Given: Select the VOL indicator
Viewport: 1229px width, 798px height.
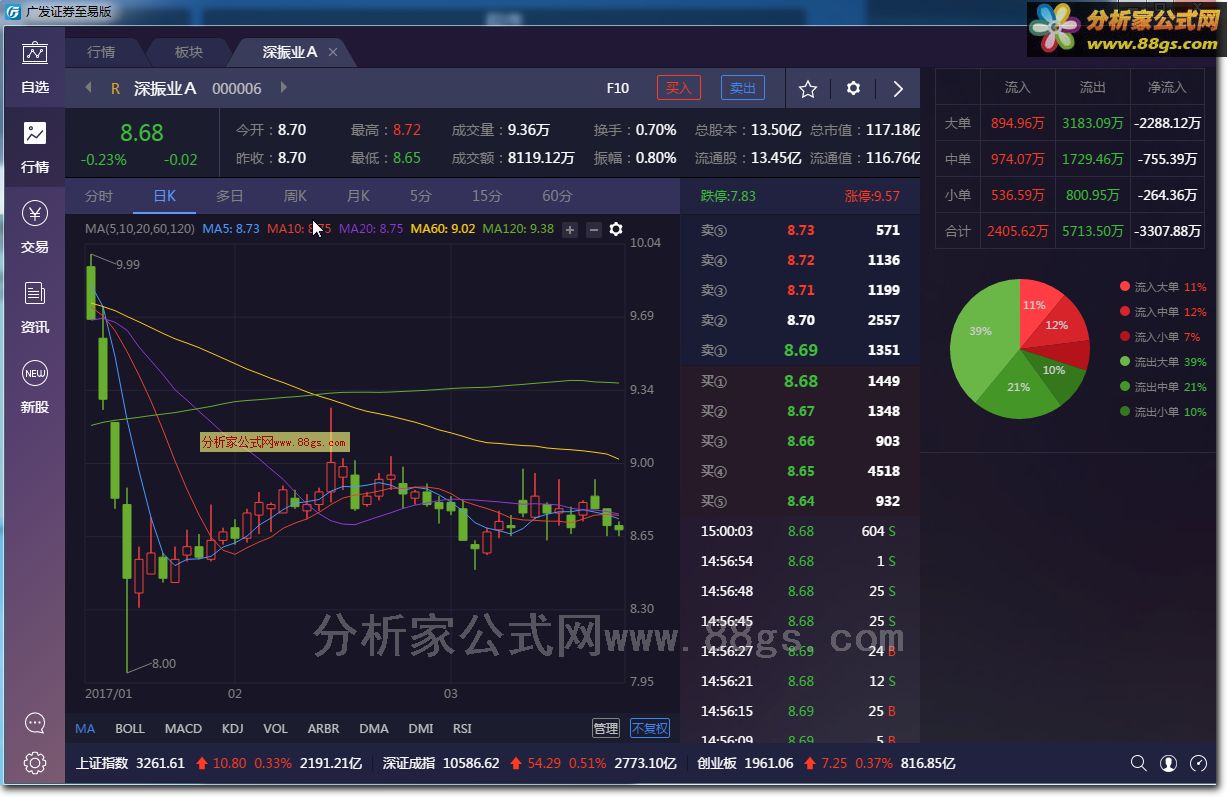Looking at the screenshot, I should tap(275, 729).
